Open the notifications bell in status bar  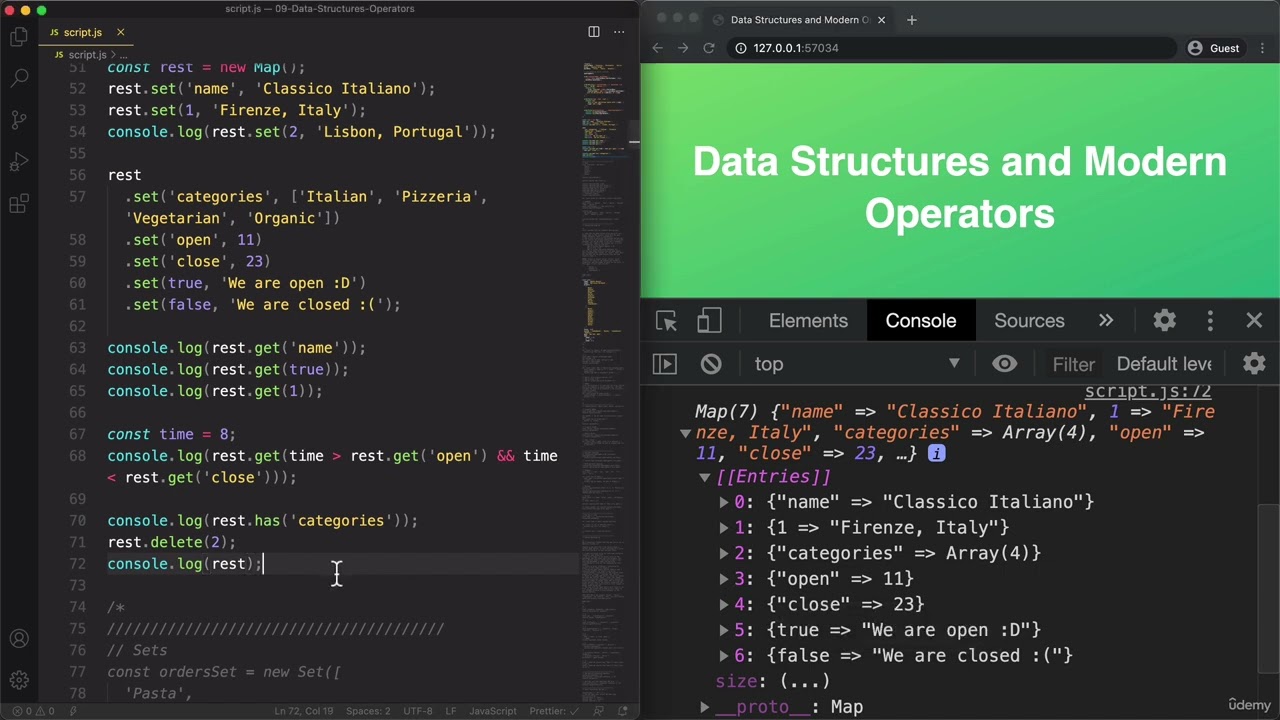click(621, 711)
